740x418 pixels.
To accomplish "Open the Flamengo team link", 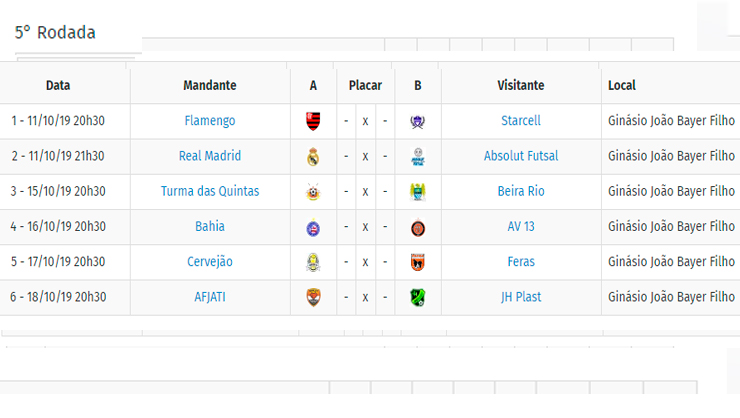I will click(x=210, y=121).
